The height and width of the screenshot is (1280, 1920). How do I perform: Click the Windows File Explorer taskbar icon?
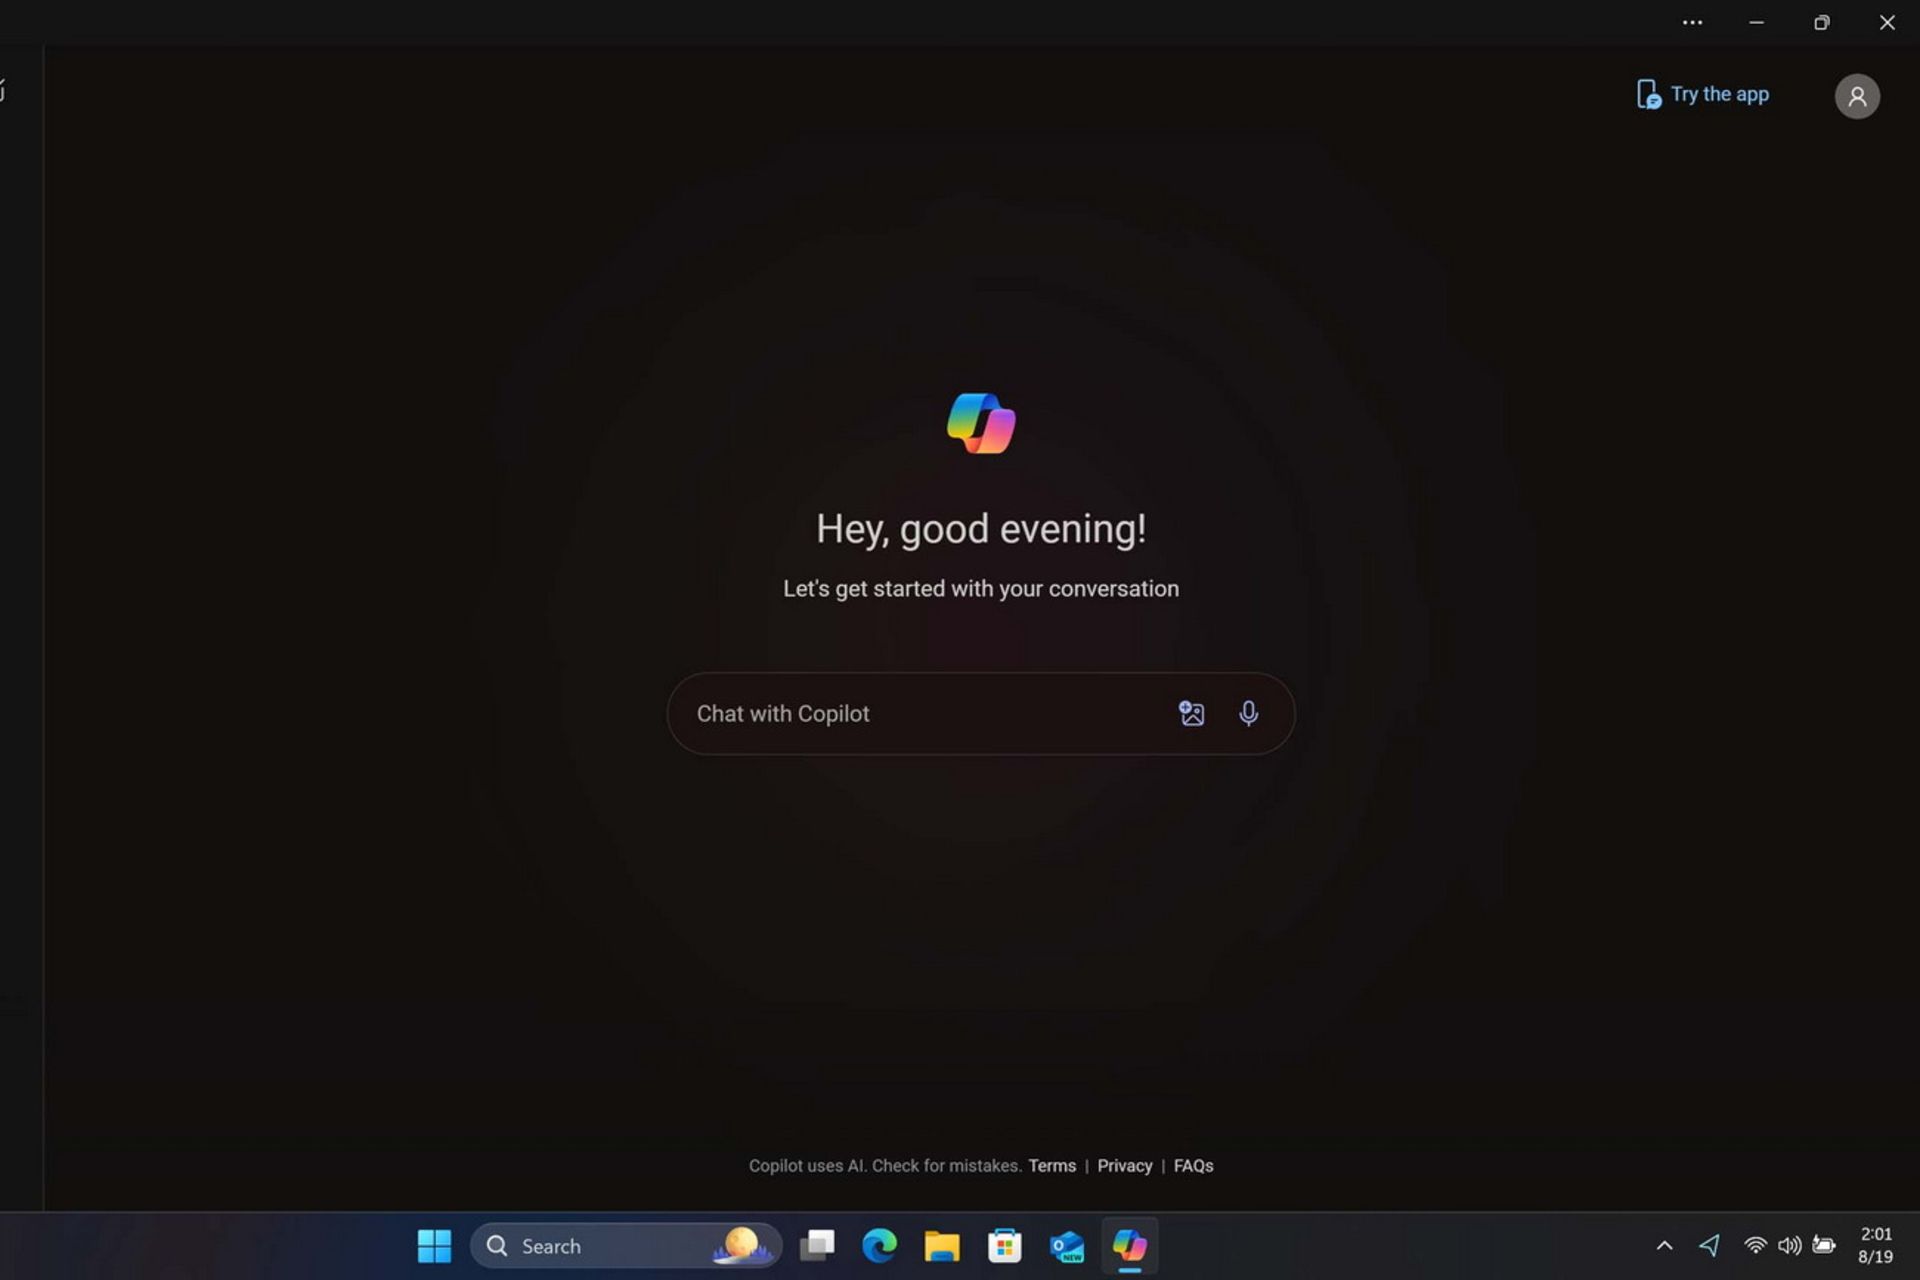941,1246
